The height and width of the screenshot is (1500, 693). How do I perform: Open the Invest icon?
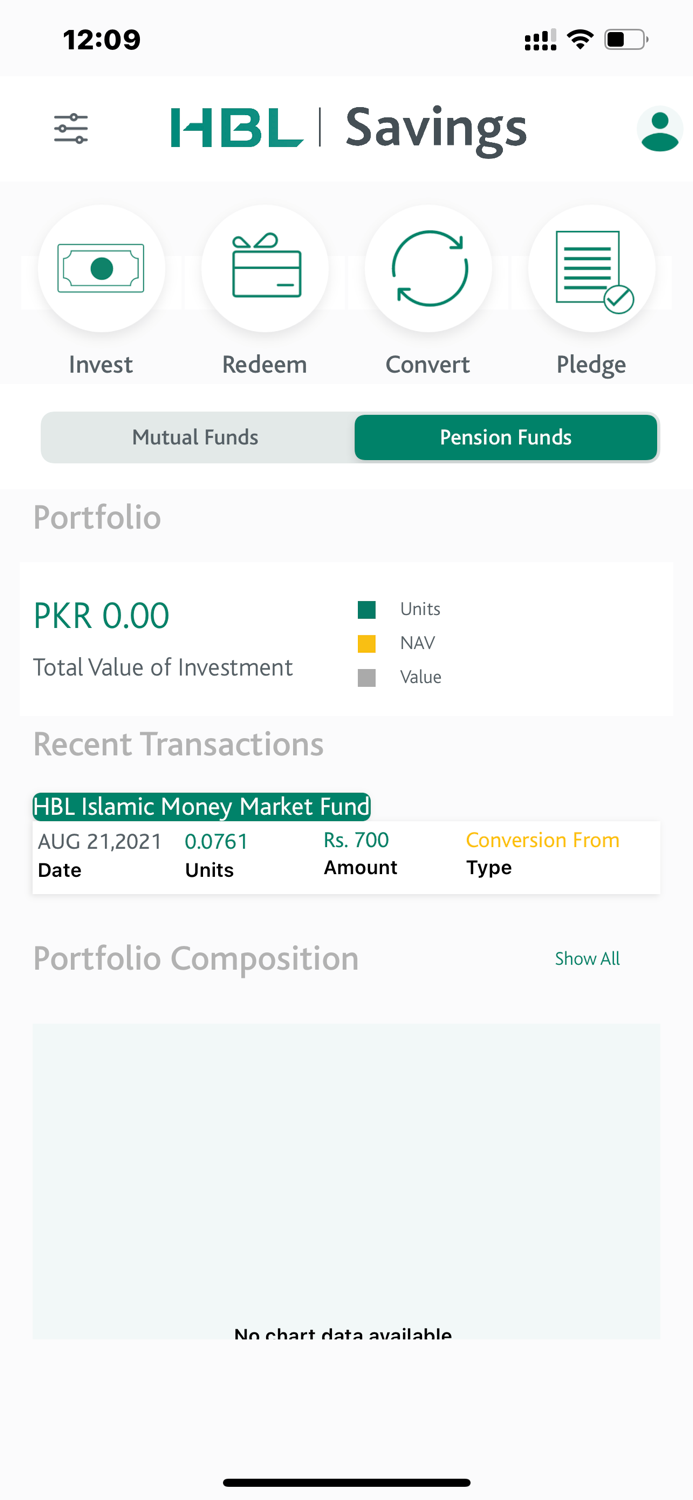tap(101, 268)
